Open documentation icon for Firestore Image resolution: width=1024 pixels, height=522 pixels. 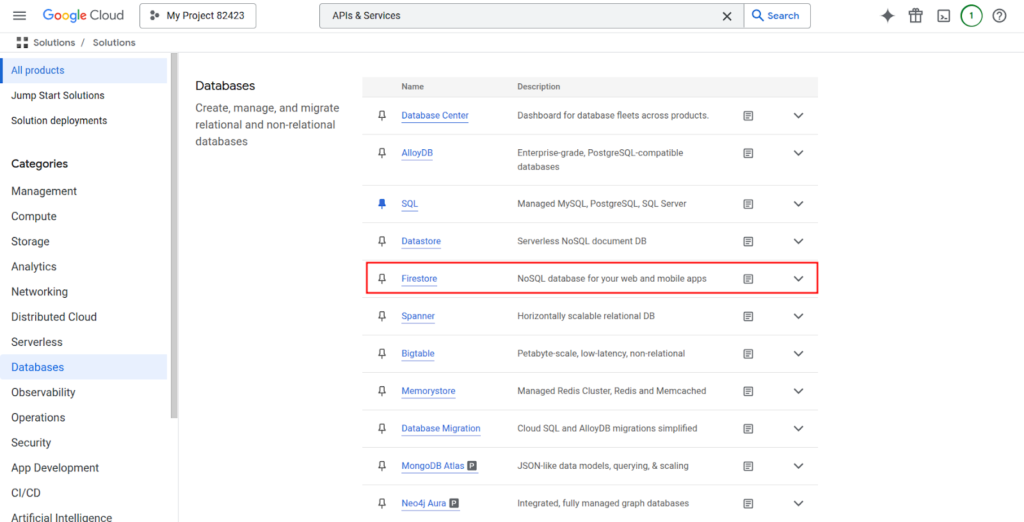pos(748,279)
